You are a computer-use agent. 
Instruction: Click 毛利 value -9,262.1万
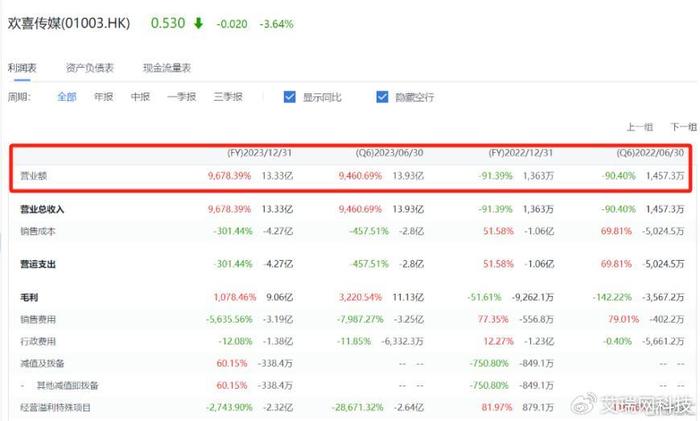(x=533, y=297)
